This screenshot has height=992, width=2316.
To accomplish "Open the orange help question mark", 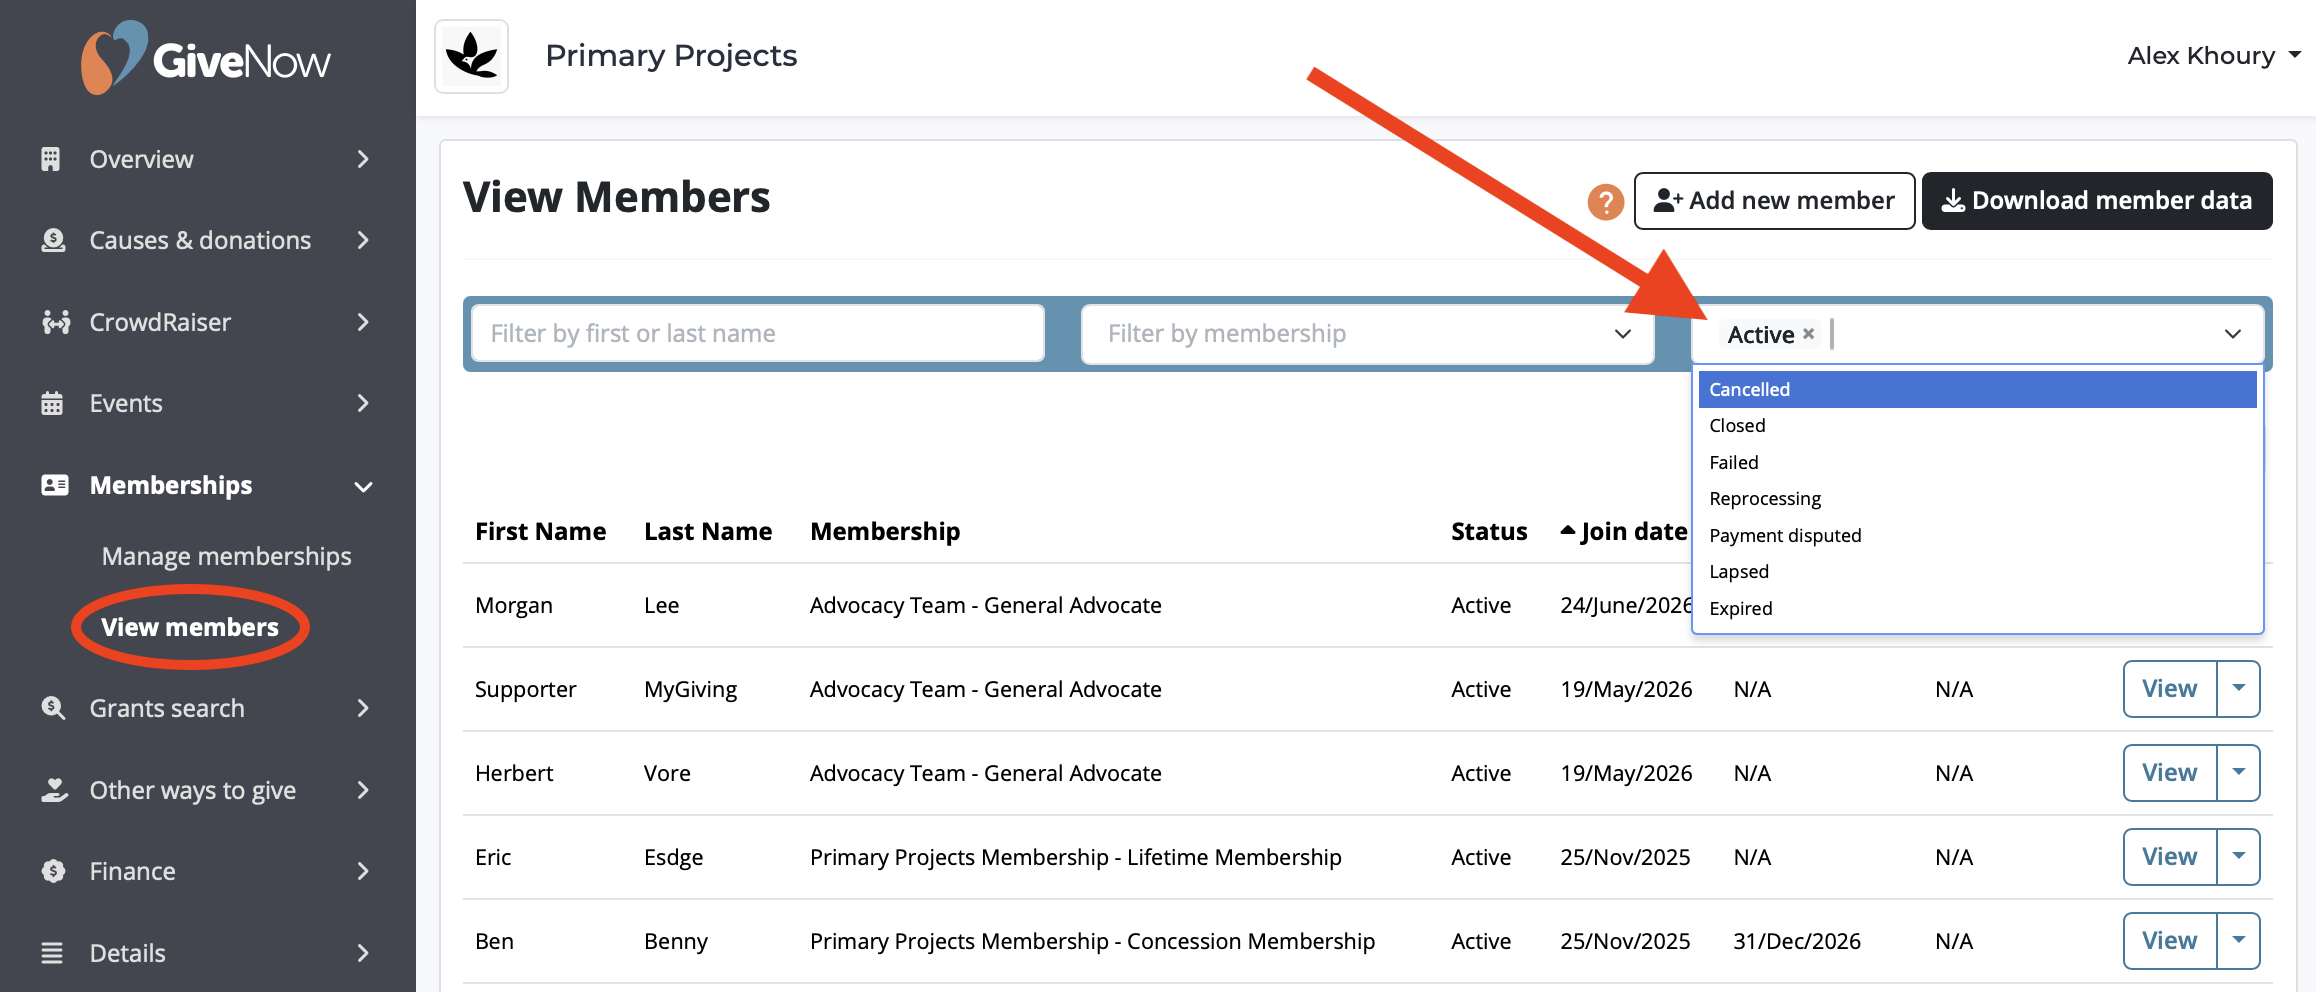I will (x=1605, y=202).
